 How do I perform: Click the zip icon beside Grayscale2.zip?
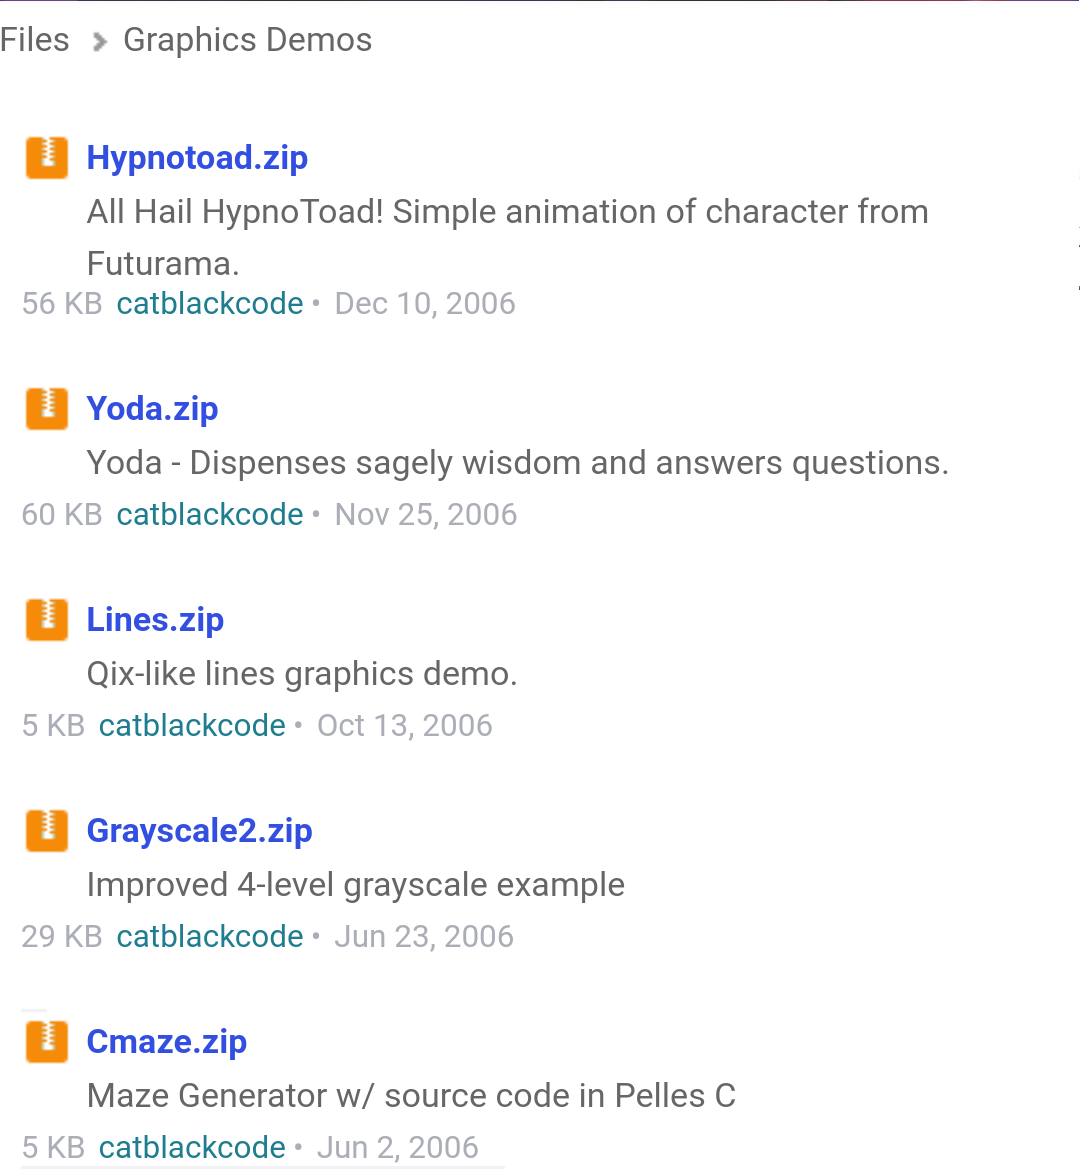(x=47, y=830)
